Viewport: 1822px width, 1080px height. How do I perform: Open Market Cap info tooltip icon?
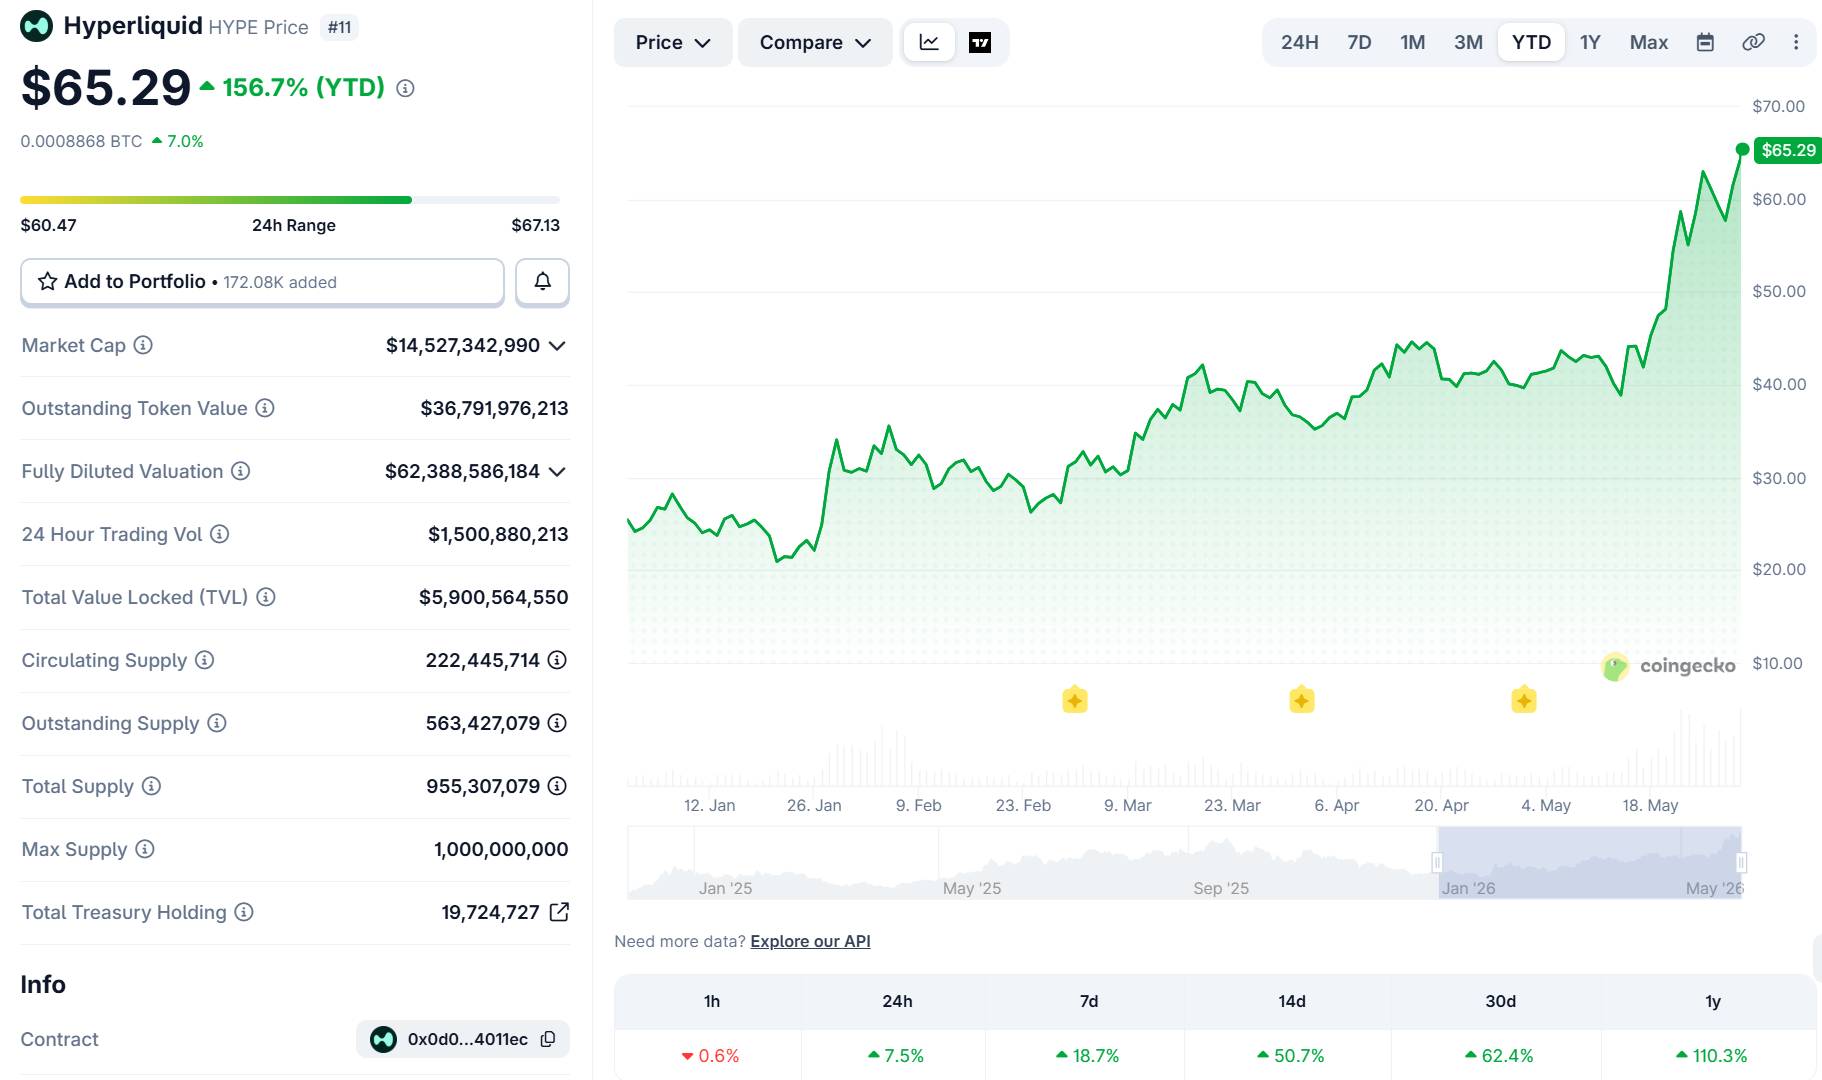[x=143, y=345]
